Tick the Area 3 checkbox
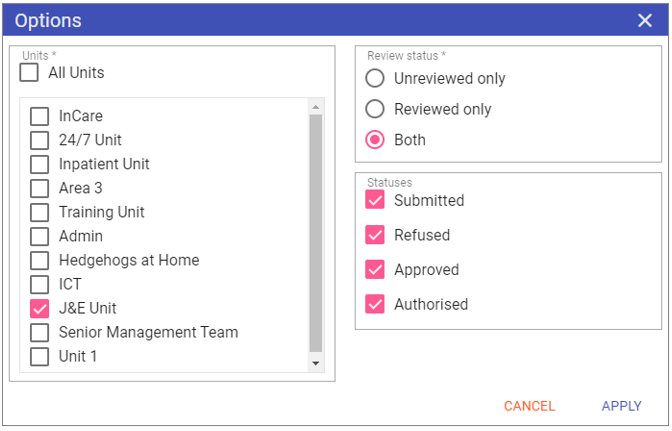 (39, 188)
